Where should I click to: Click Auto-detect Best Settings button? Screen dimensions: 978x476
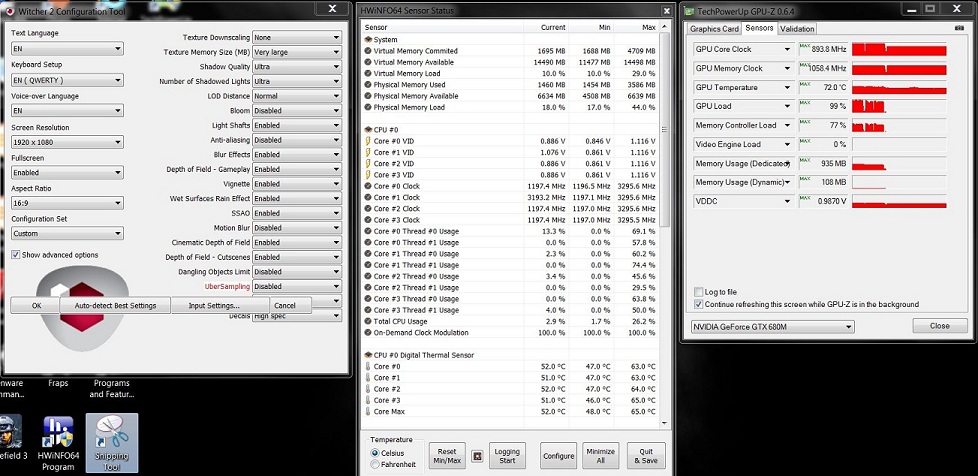pyautogui.click(x=115, y=306)
